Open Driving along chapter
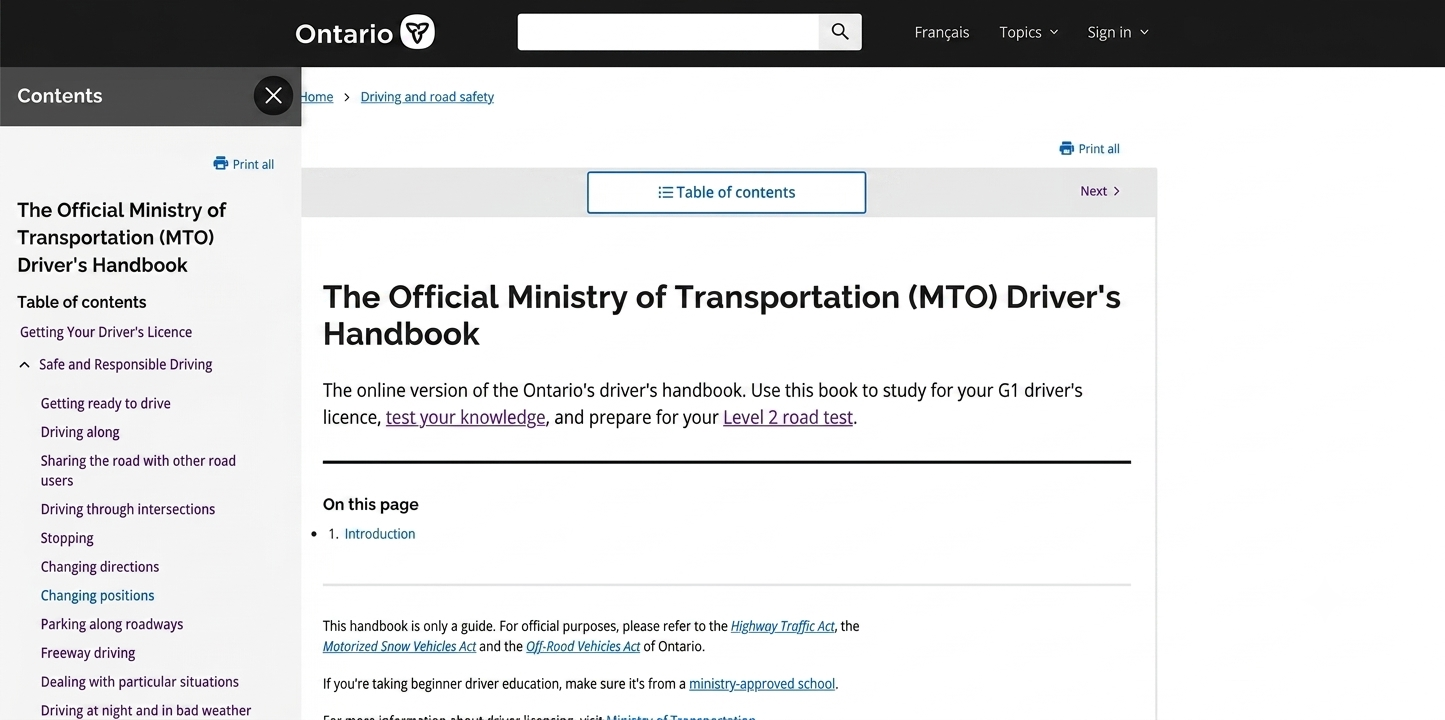1445x720 pixels. [x=80, y=432]
